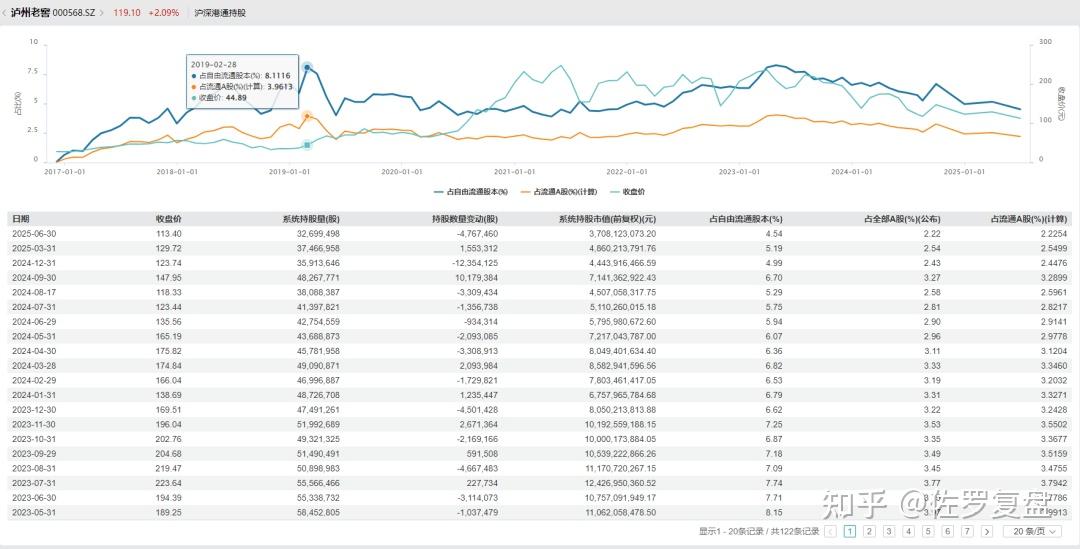Click the 2023-07-31 date cell

click(34, 483)
